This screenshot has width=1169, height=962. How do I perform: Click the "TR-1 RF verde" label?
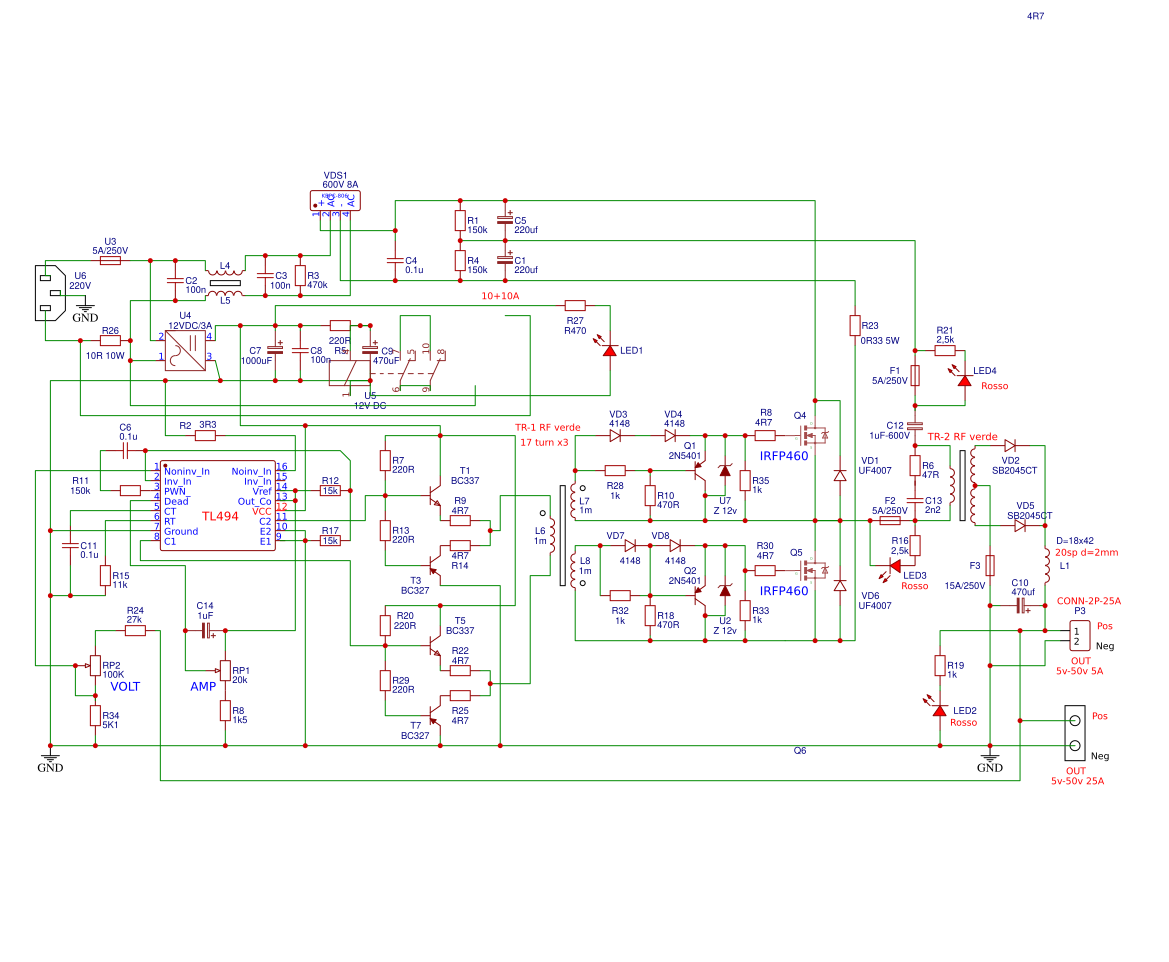tap(547, 427)
